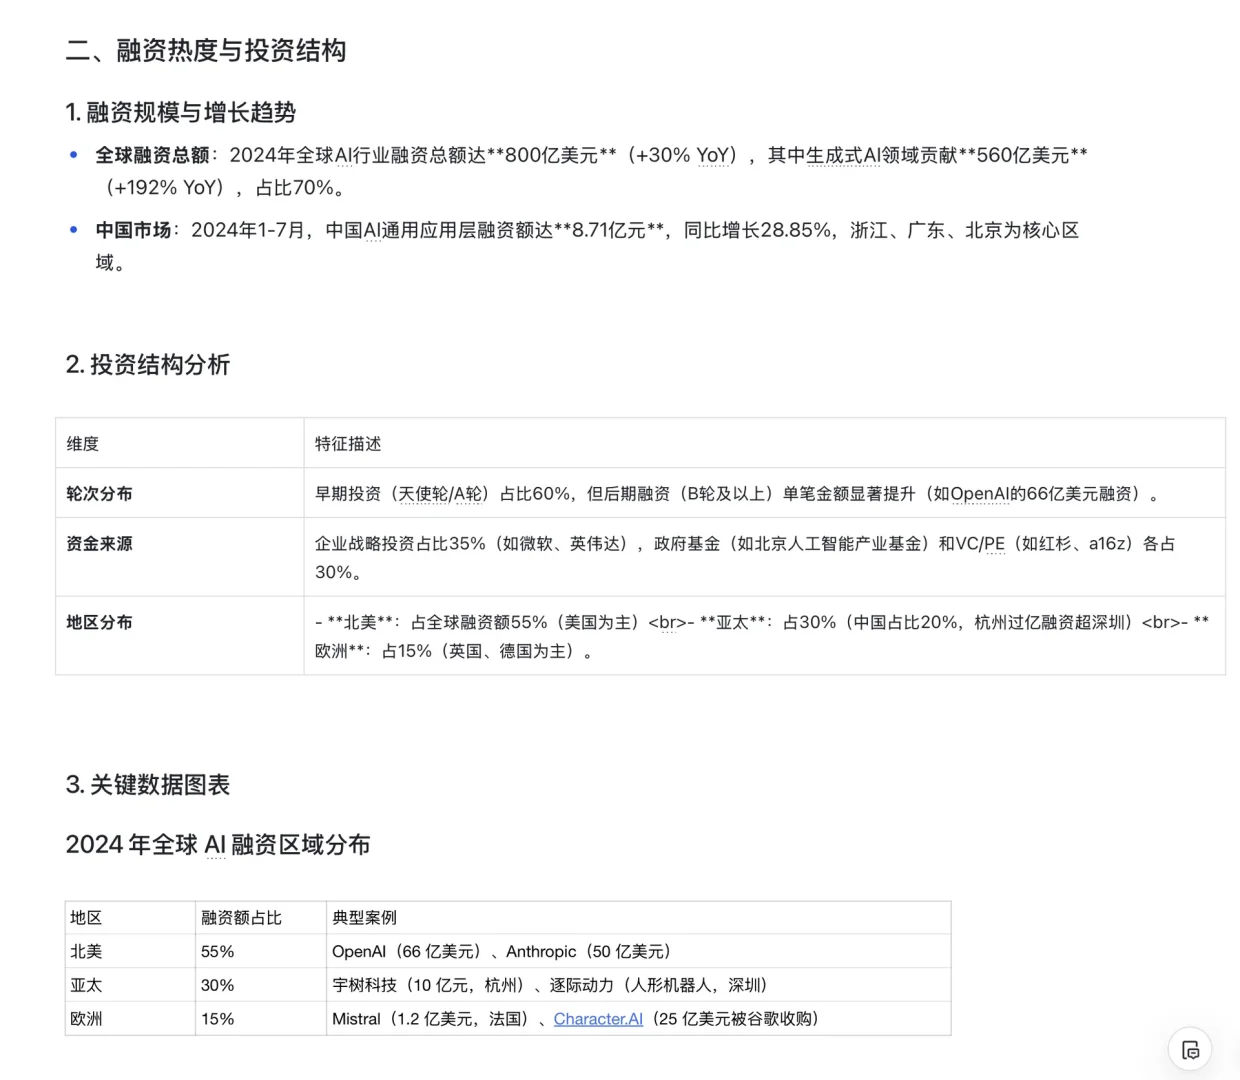1240x1080 pixels.
Task: Click text **8.71亿元** in second bullet
Action: click(609, 230)
